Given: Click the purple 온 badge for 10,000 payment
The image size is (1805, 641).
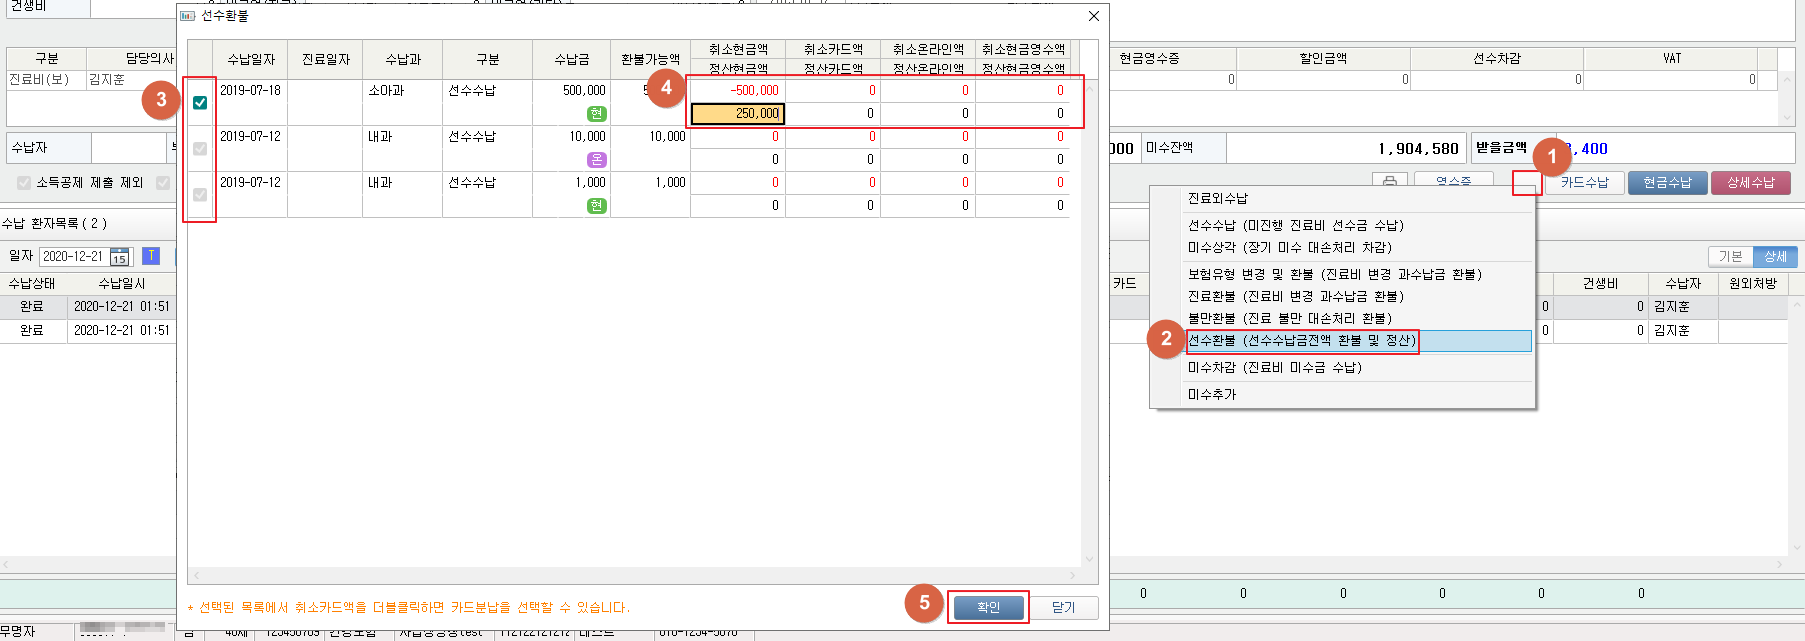Looking at the screenshot, I should 596,160.
